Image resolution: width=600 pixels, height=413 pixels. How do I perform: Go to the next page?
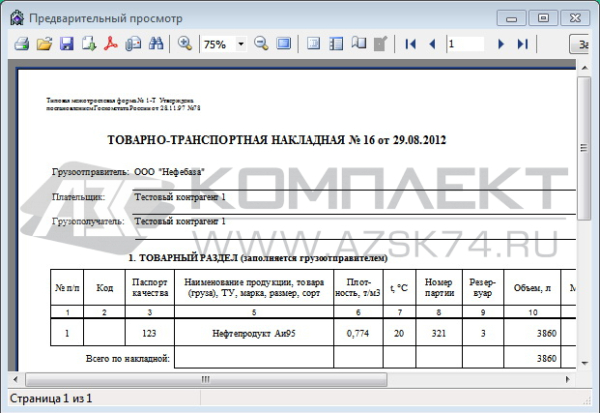click(501, 44)
